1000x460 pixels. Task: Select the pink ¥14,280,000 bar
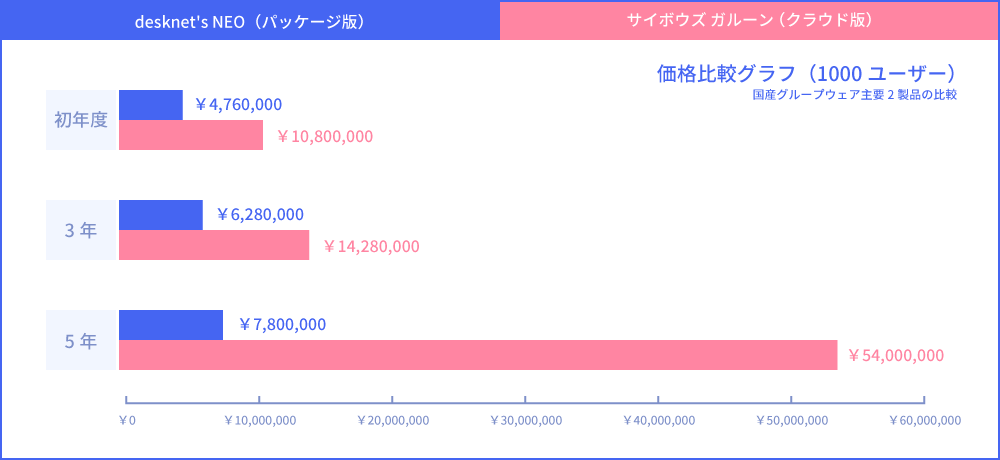tap(214, 245)
